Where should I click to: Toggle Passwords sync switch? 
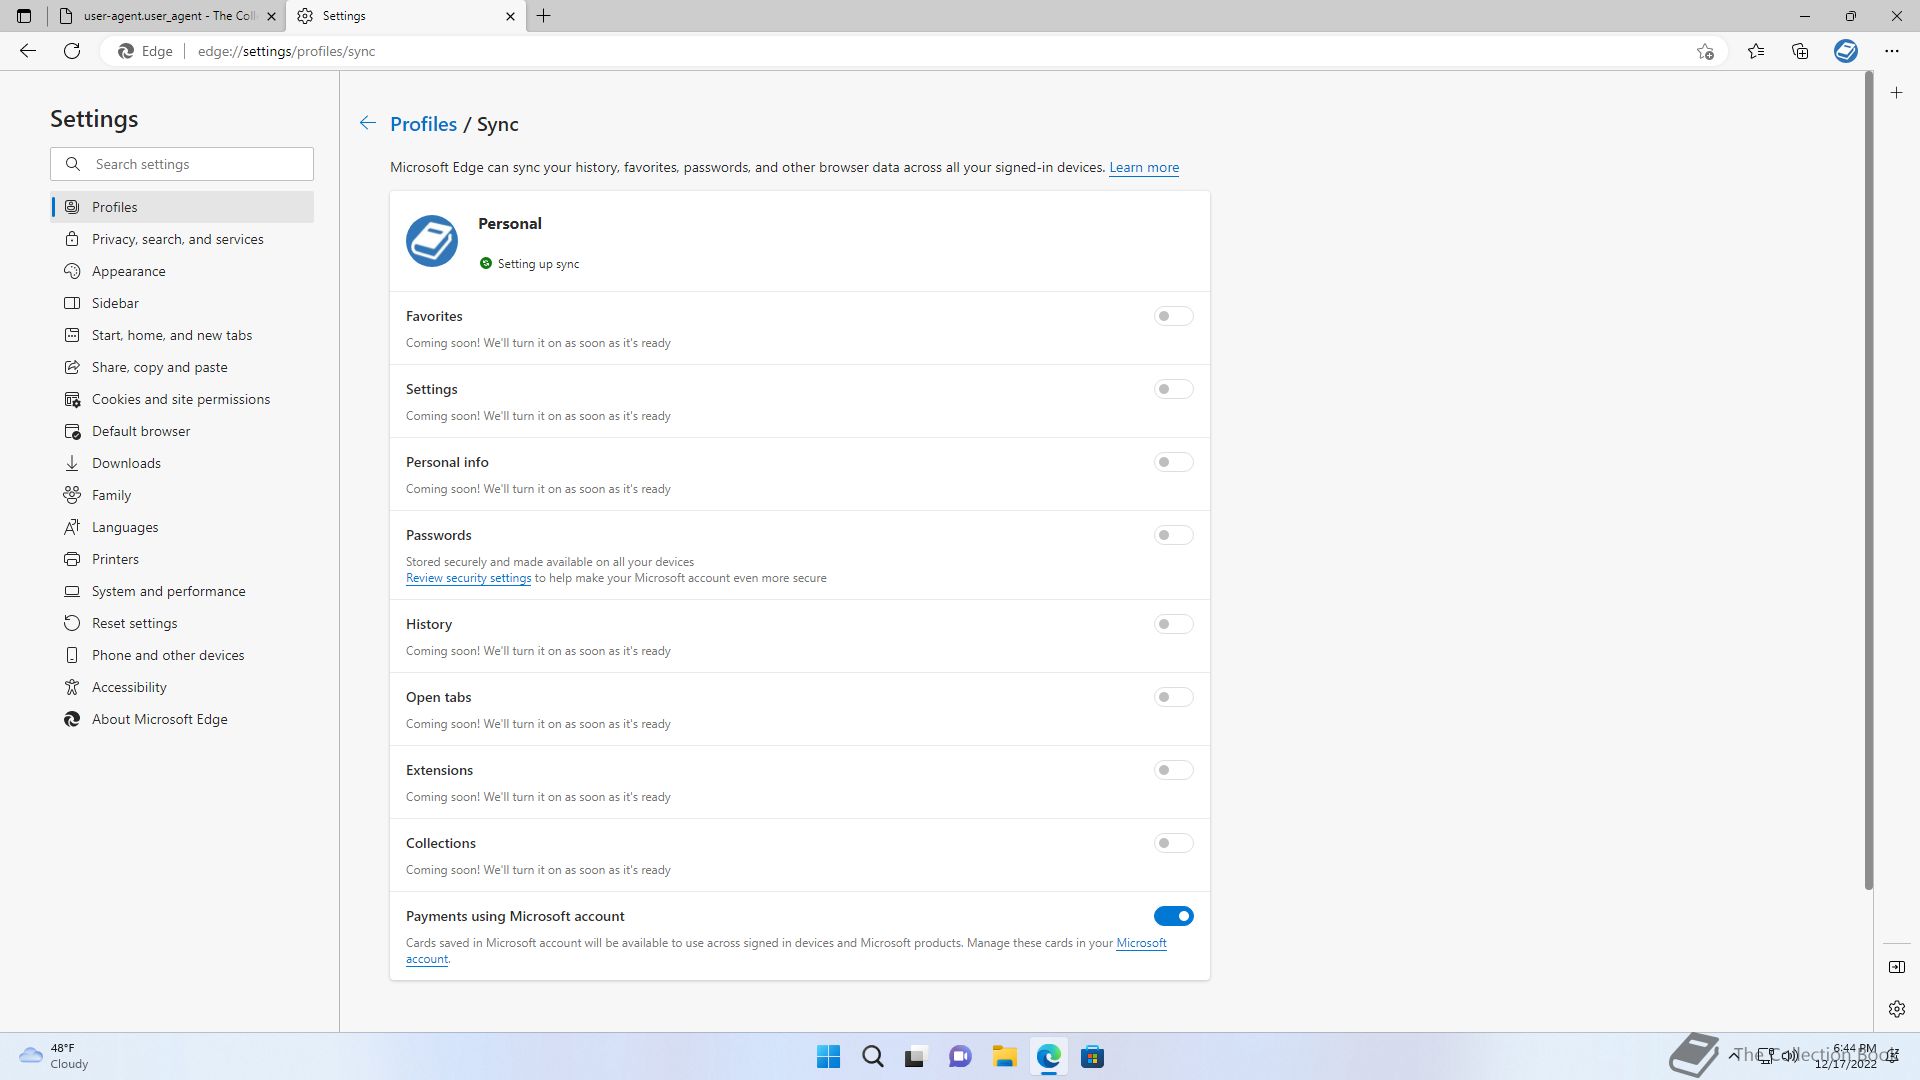tap(1174, 535)
